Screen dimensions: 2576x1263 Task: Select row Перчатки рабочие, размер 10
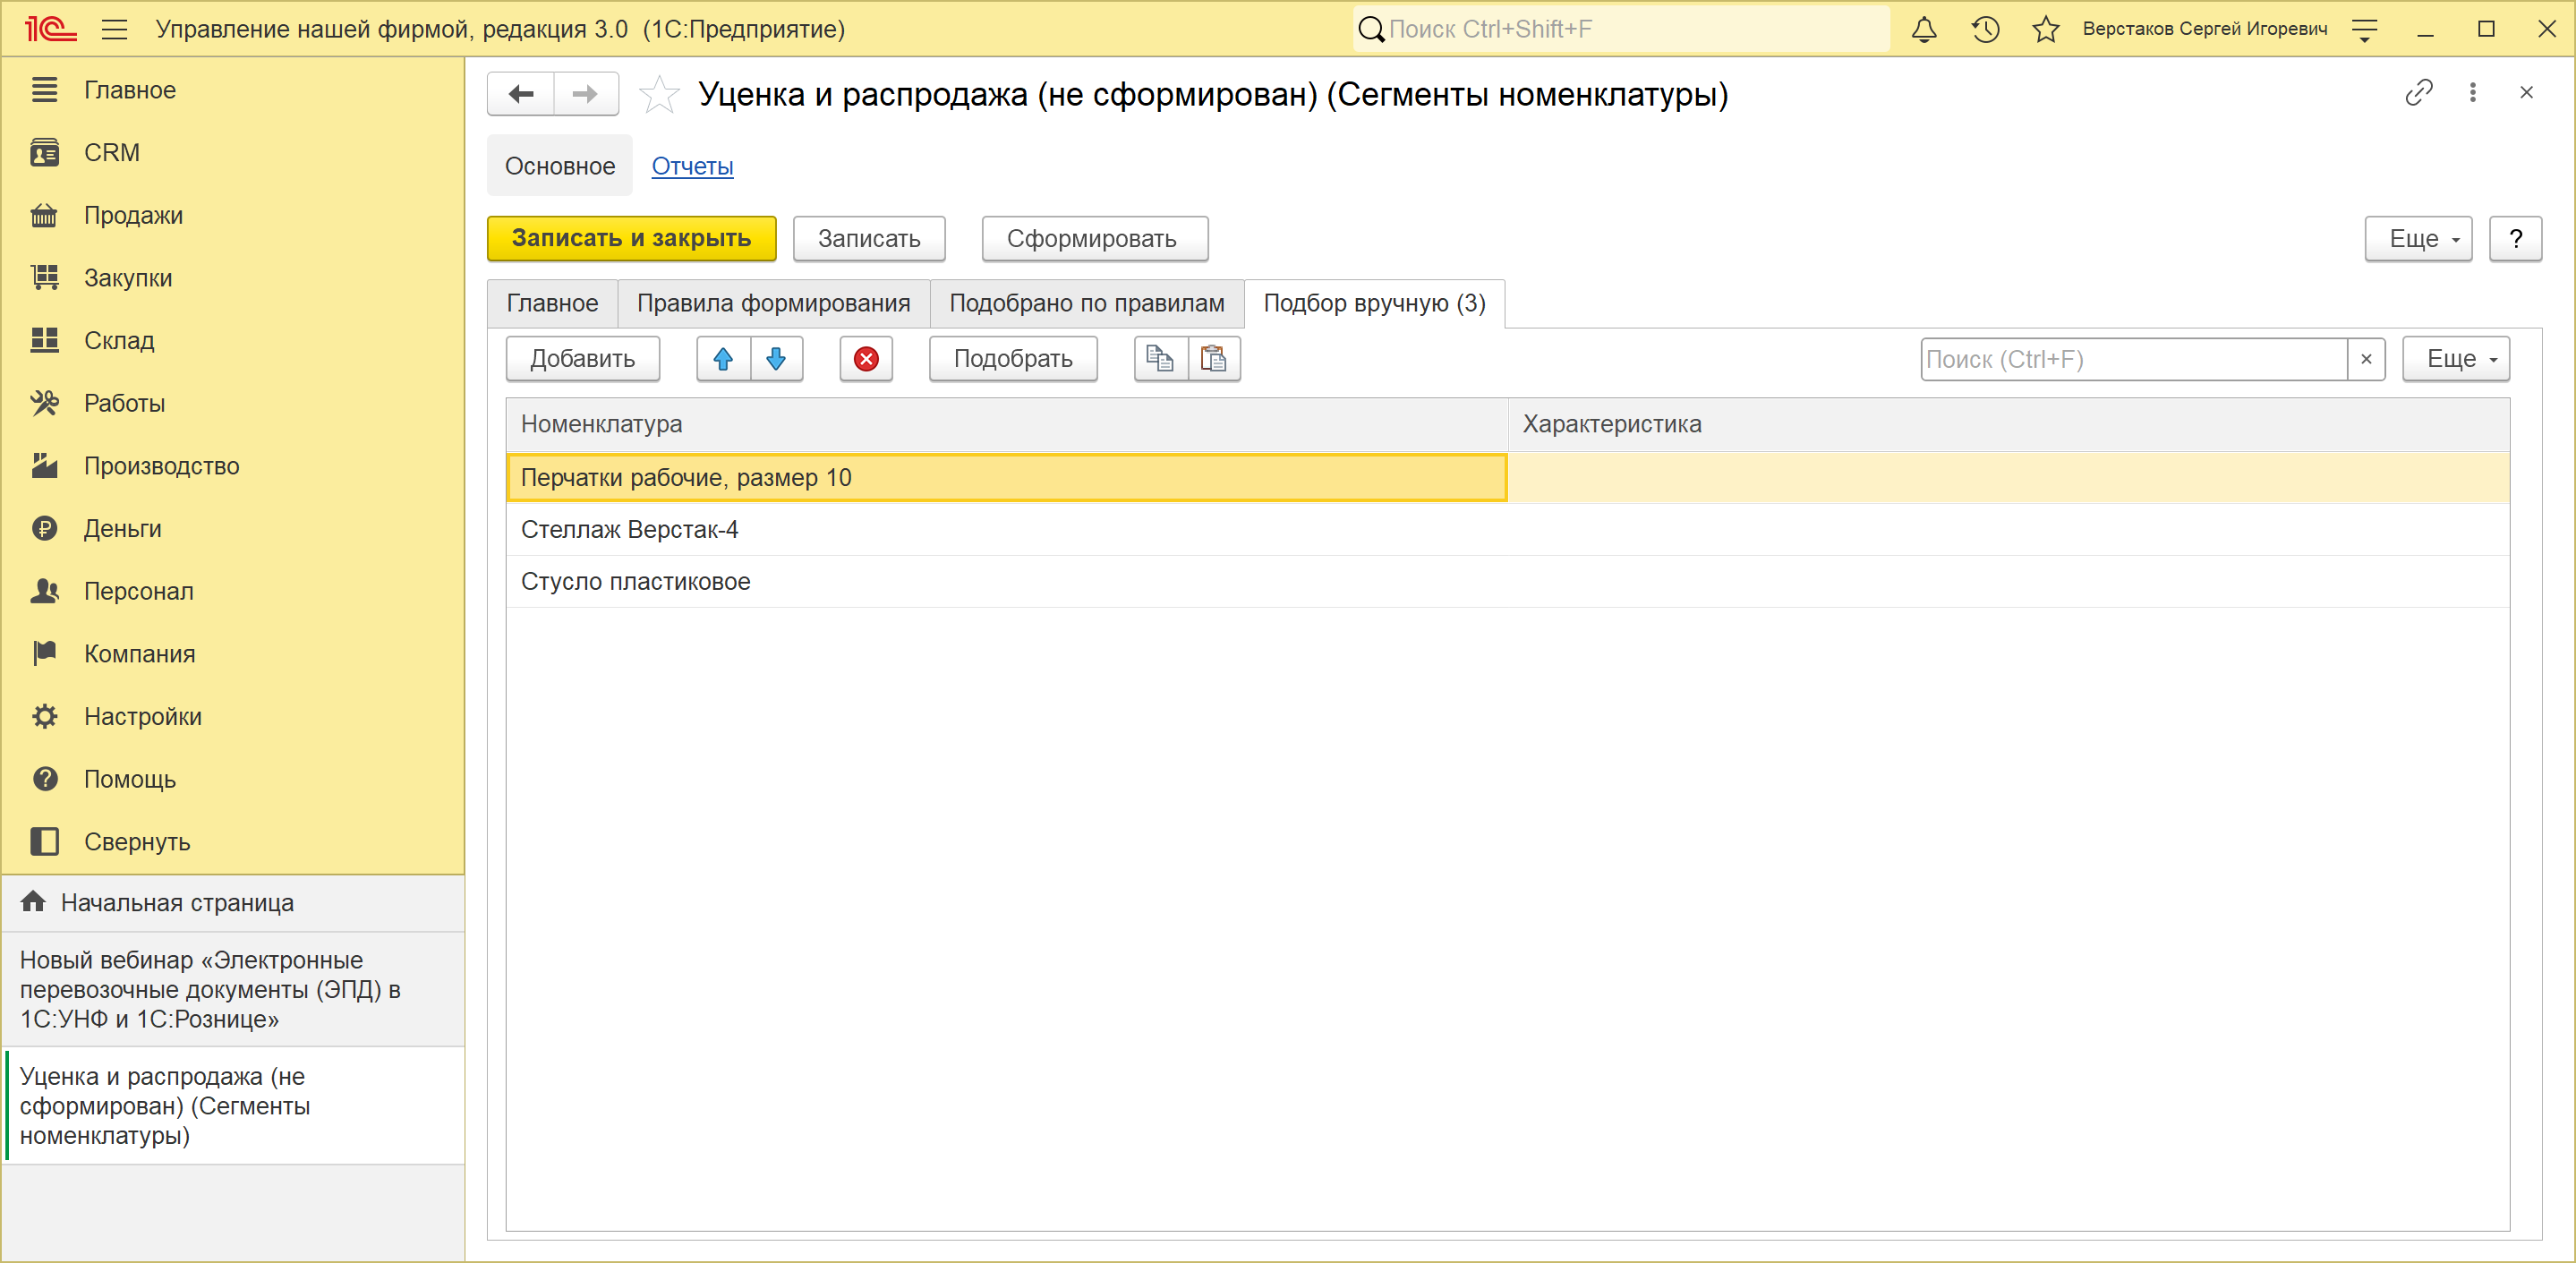[1007, 478]
